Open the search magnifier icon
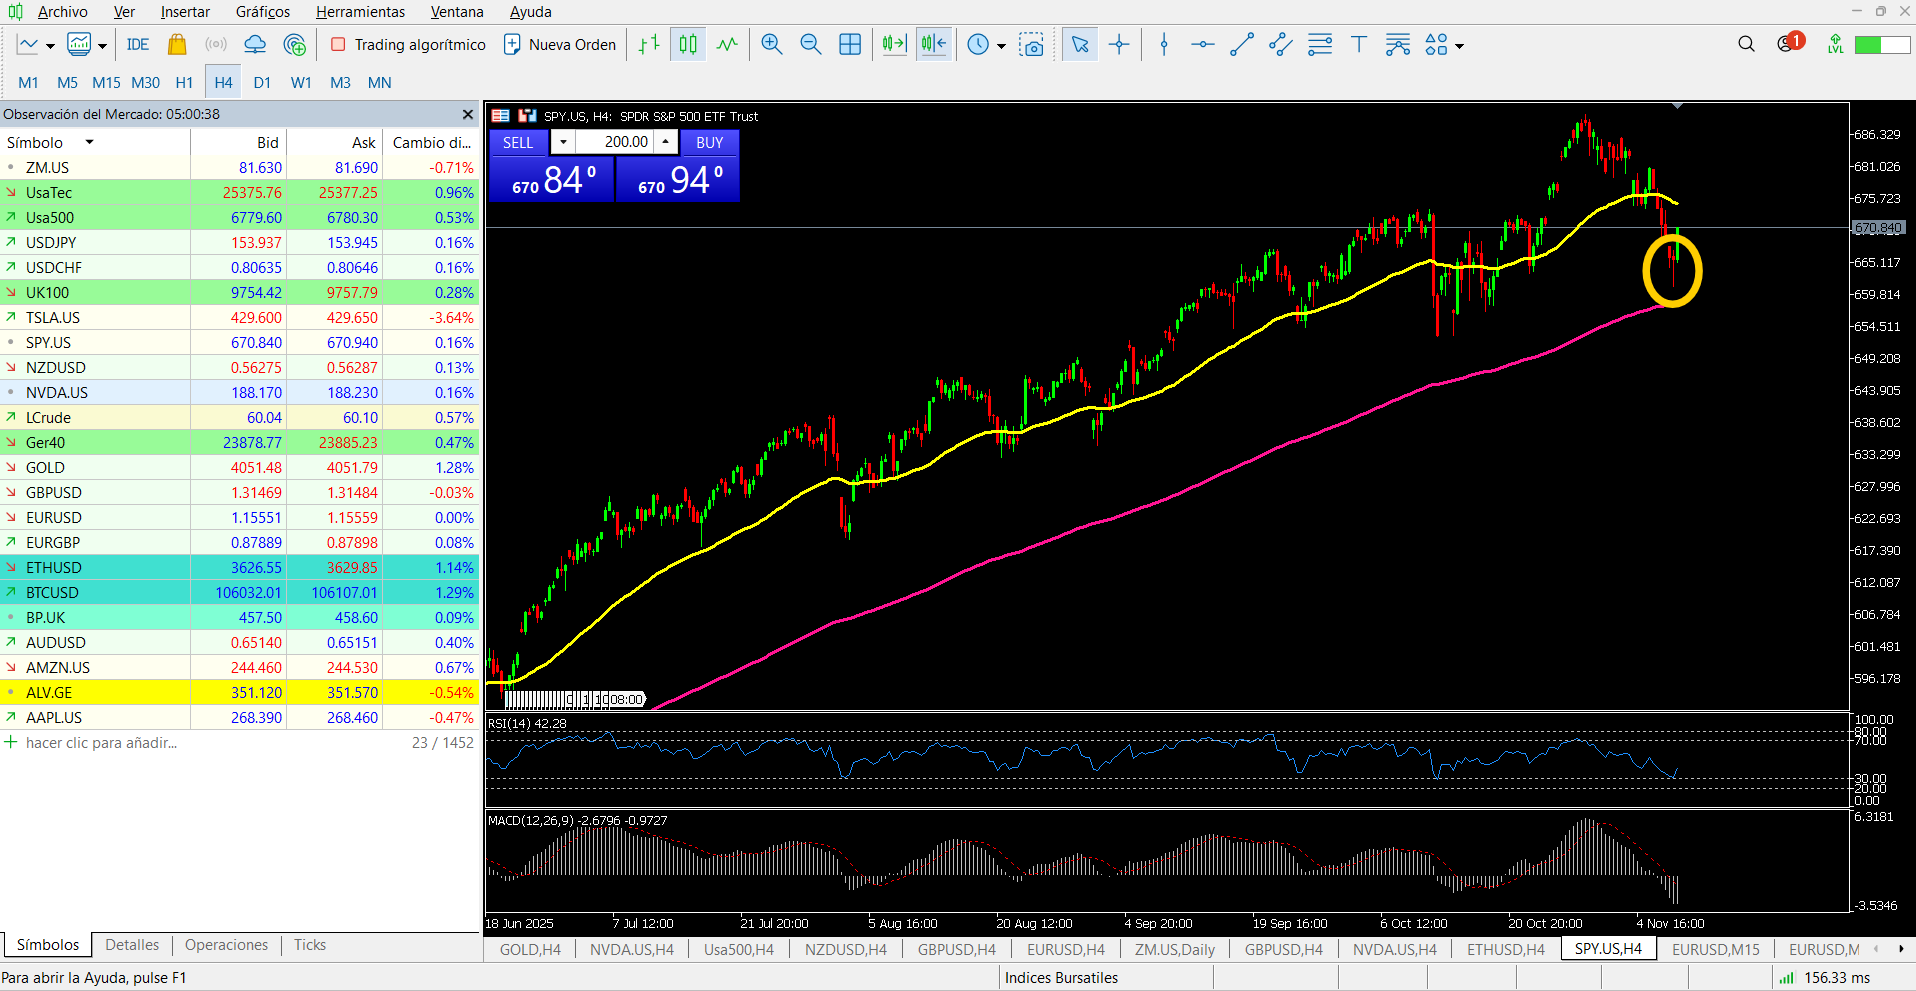 pyautogui.click(x=1746, y=44)
